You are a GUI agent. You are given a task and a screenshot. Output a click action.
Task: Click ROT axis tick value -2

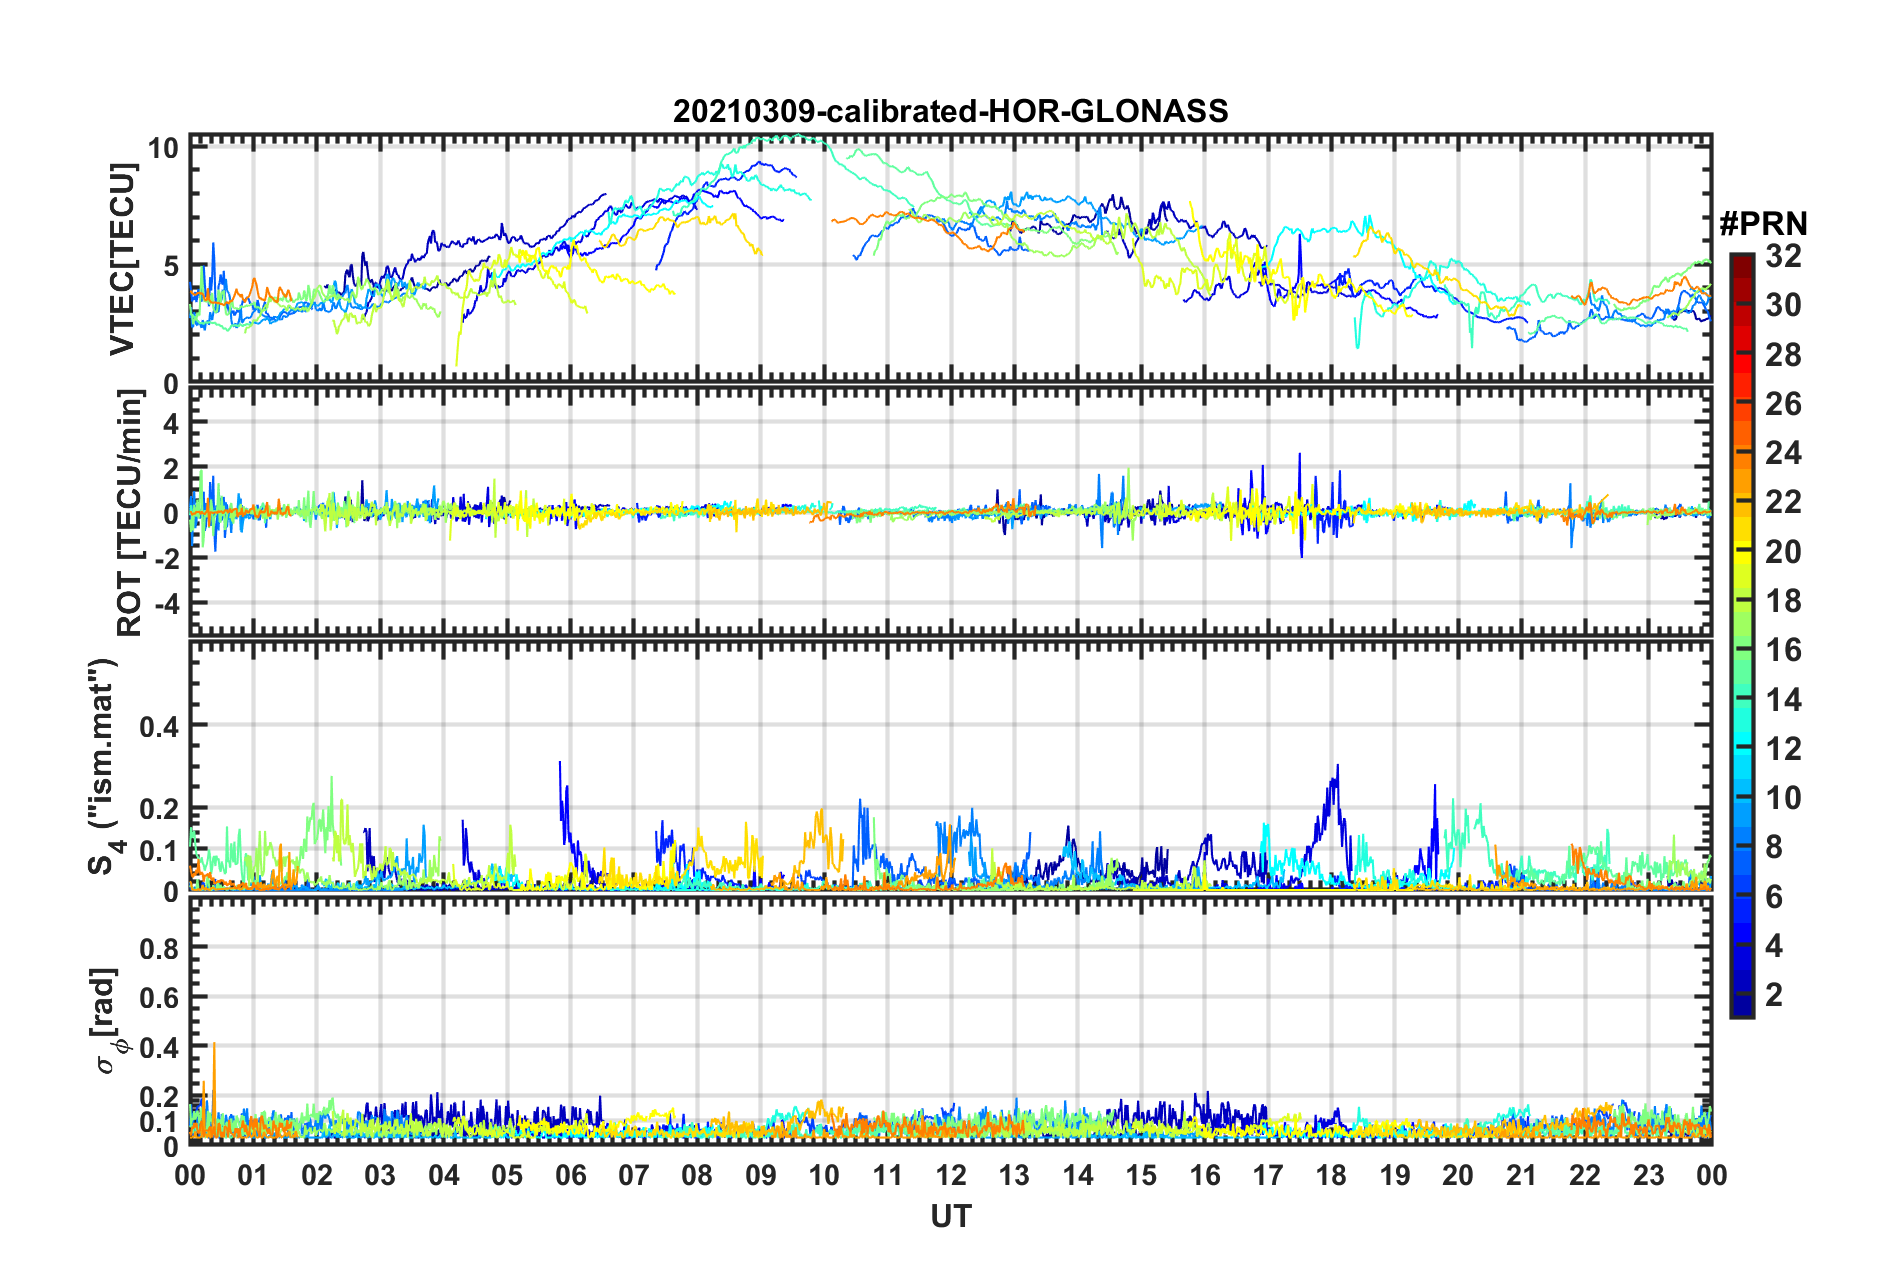coord(166,560)
